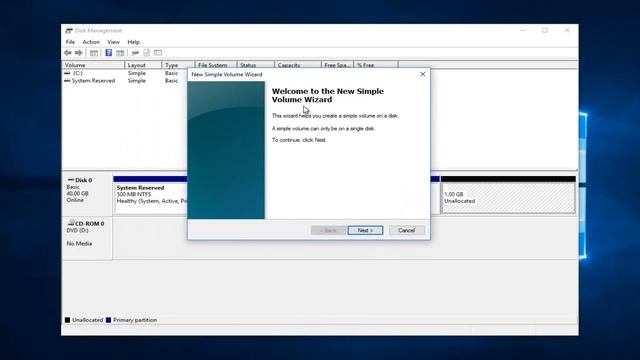Maximize the Disk Management window

pyautogui.click(x=545, y=31)
